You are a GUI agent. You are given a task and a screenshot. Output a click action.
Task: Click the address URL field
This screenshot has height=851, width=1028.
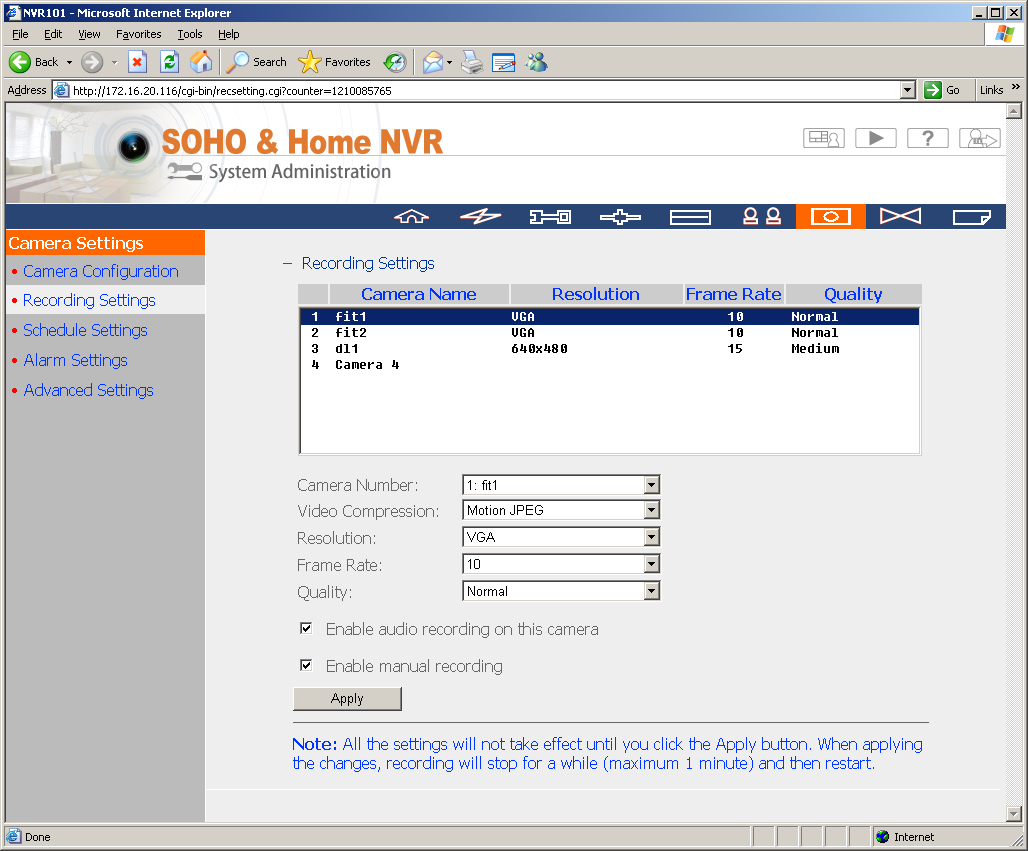(484, 90)
